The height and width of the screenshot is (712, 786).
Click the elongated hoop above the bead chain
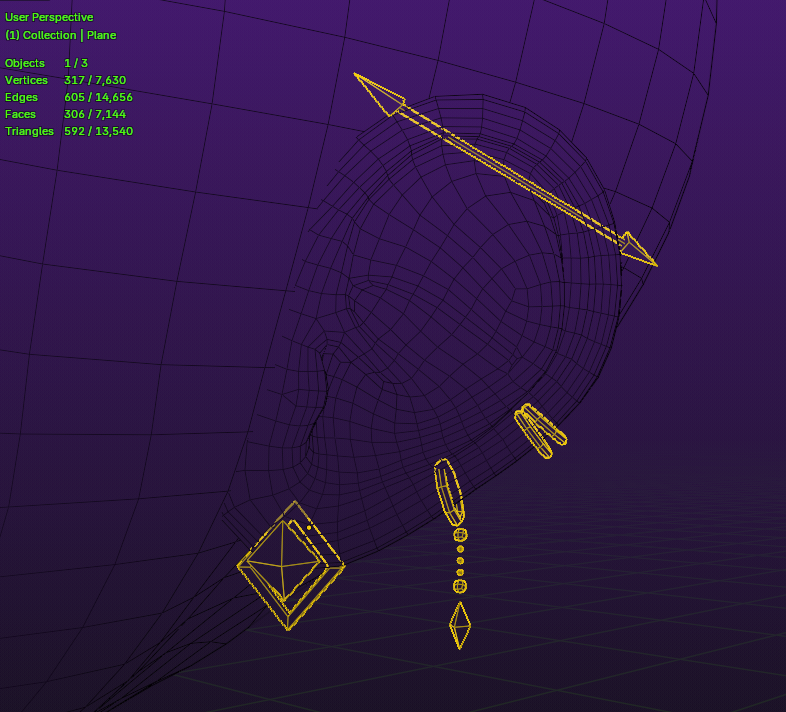pyautogui.click(x=448, y=490)
